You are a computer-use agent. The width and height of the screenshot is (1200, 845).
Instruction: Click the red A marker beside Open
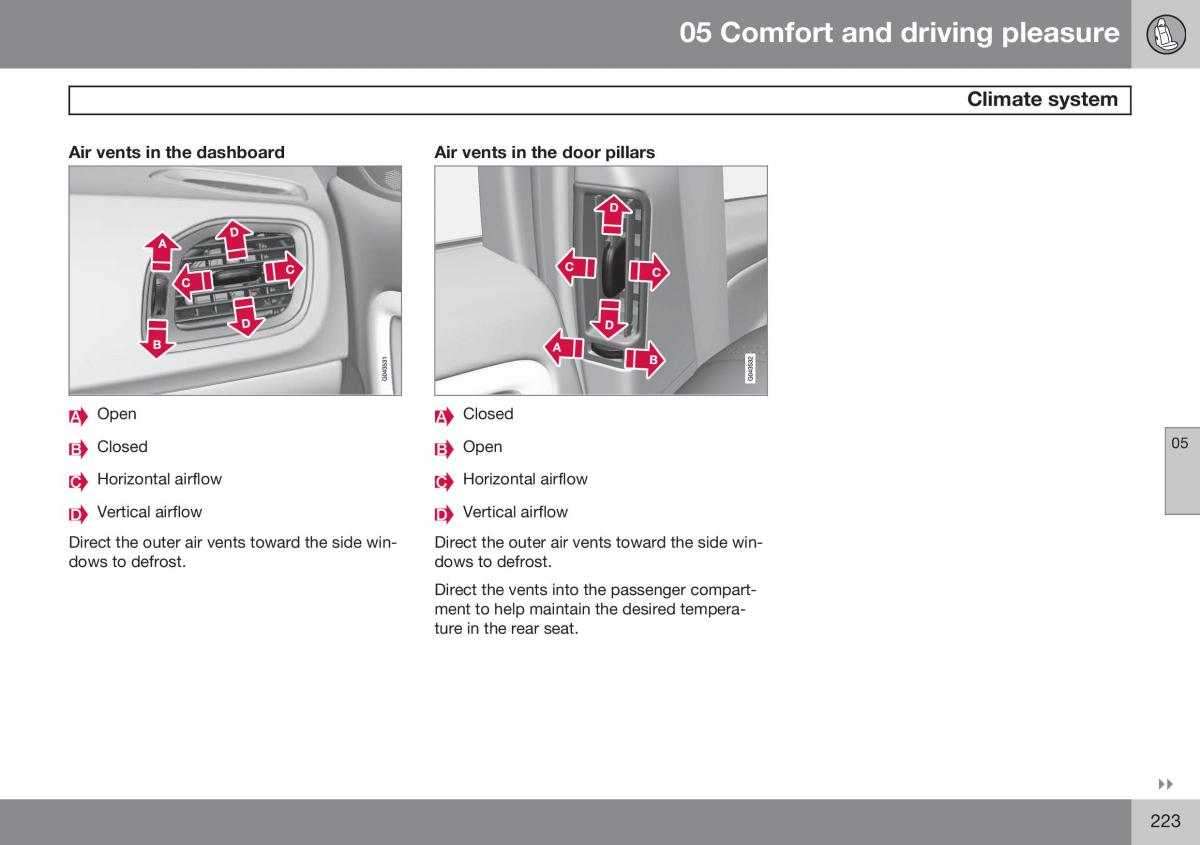(x=78, y=416)
